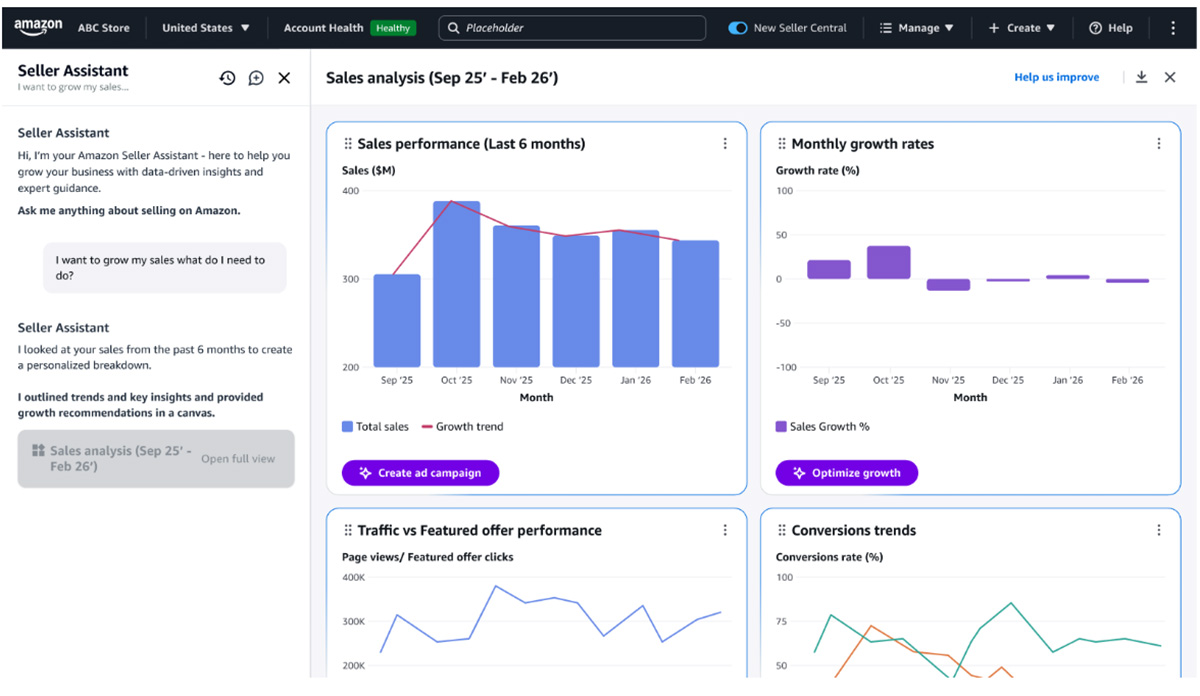This screenshot has height=696, width=1200.
Task: Click the Monthly growth rates drag handle
Action: pyautogui.click(x=782, y=144)
